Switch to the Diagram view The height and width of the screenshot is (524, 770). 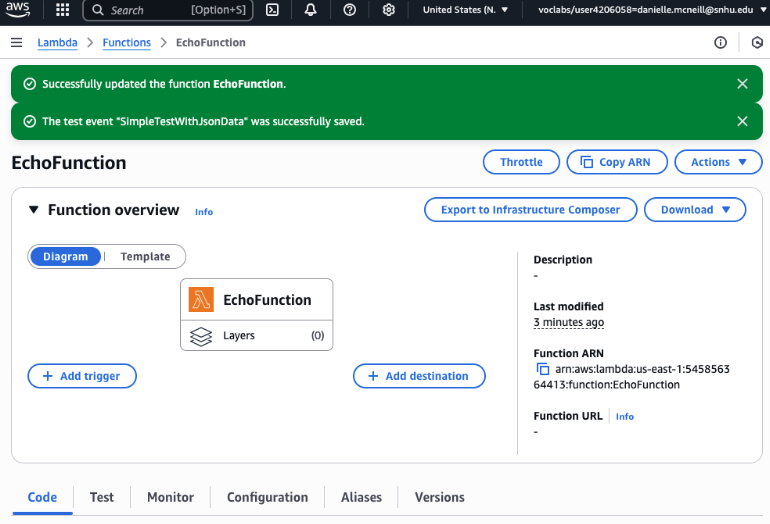[65, 256]
